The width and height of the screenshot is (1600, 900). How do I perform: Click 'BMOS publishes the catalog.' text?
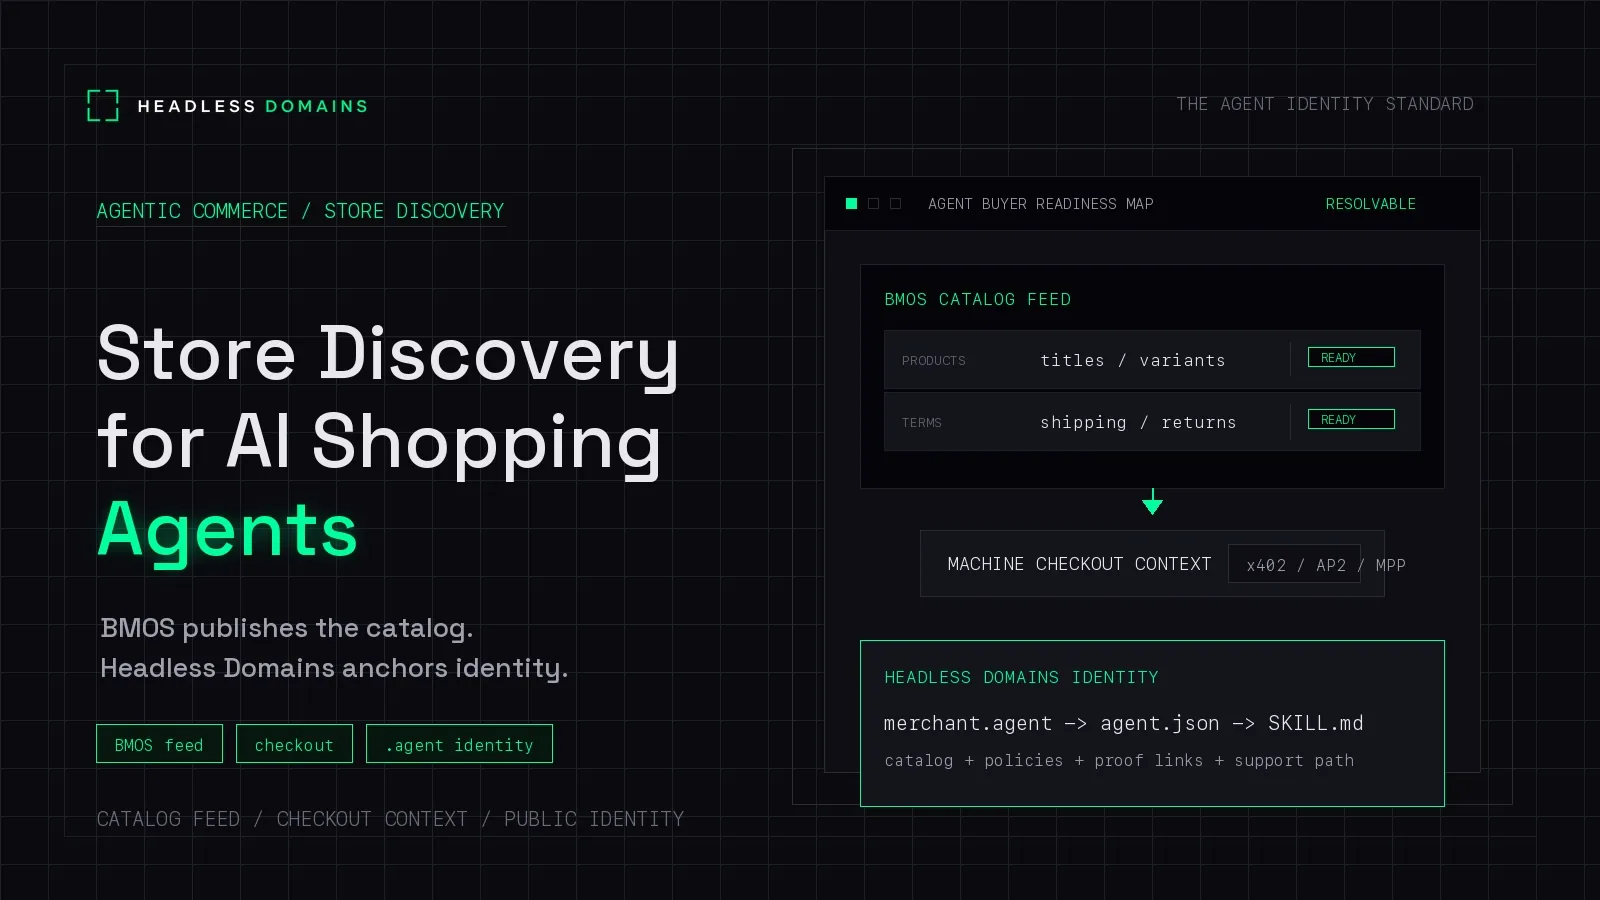287,628
